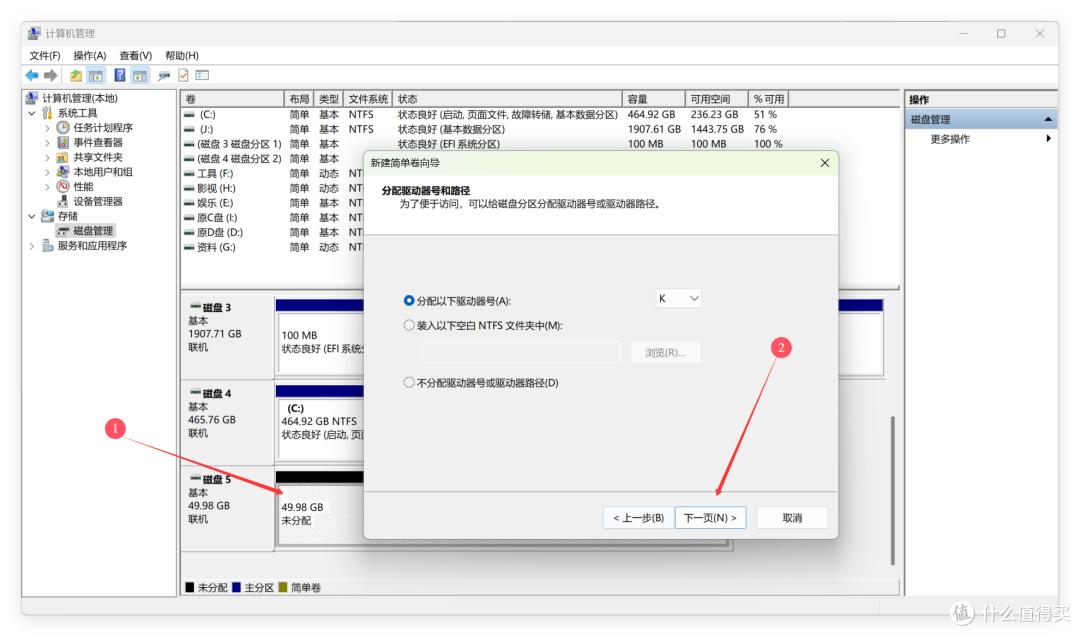Collapse the 系统工具 tree node
The image size is (1080, 636).
(32, 114)
